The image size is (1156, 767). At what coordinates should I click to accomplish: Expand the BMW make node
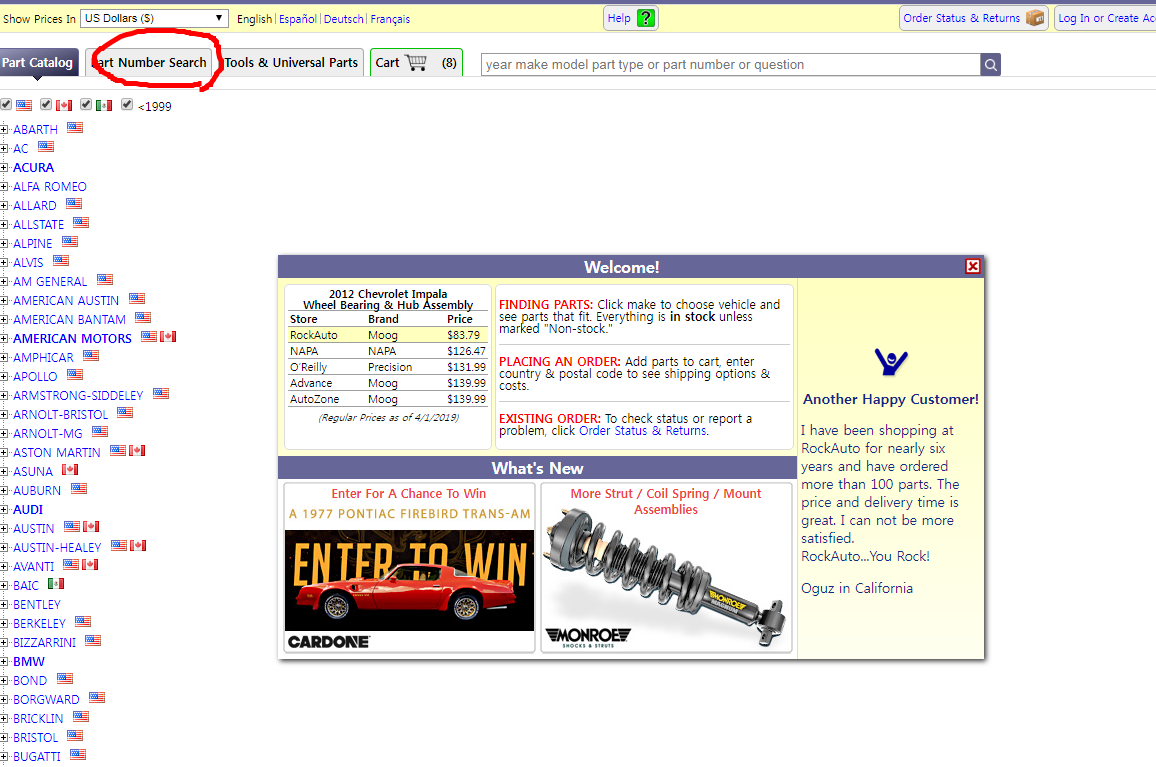4,662
